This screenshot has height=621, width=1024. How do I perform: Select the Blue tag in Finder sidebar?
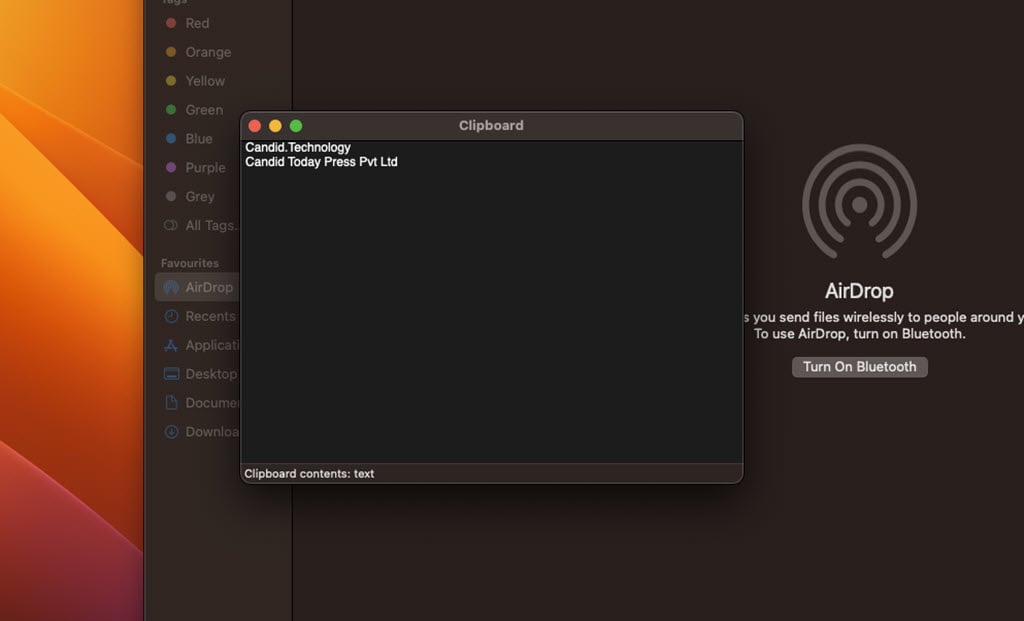point(199,138)
